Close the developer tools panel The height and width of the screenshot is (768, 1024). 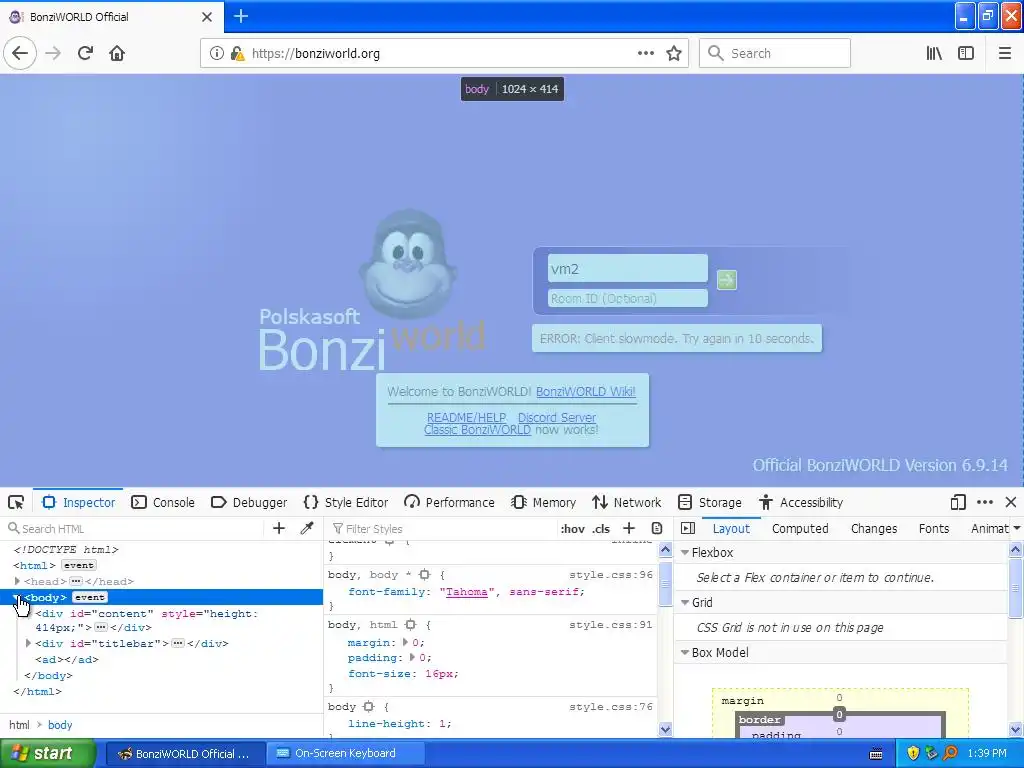(1011, 502)
